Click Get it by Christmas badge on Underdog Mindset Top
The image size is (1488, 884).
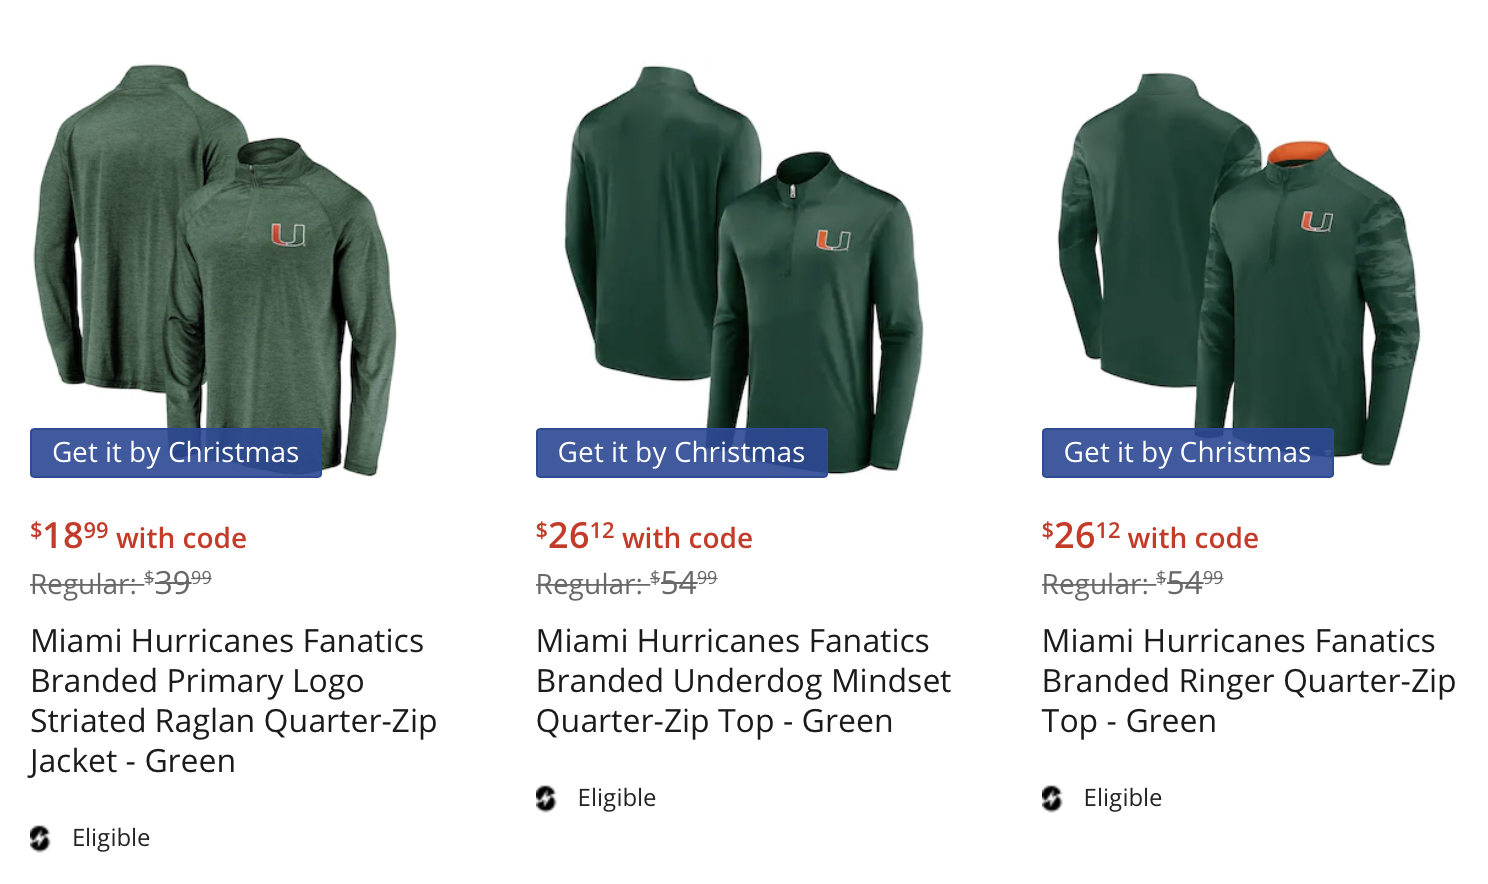tap(681, 453)
